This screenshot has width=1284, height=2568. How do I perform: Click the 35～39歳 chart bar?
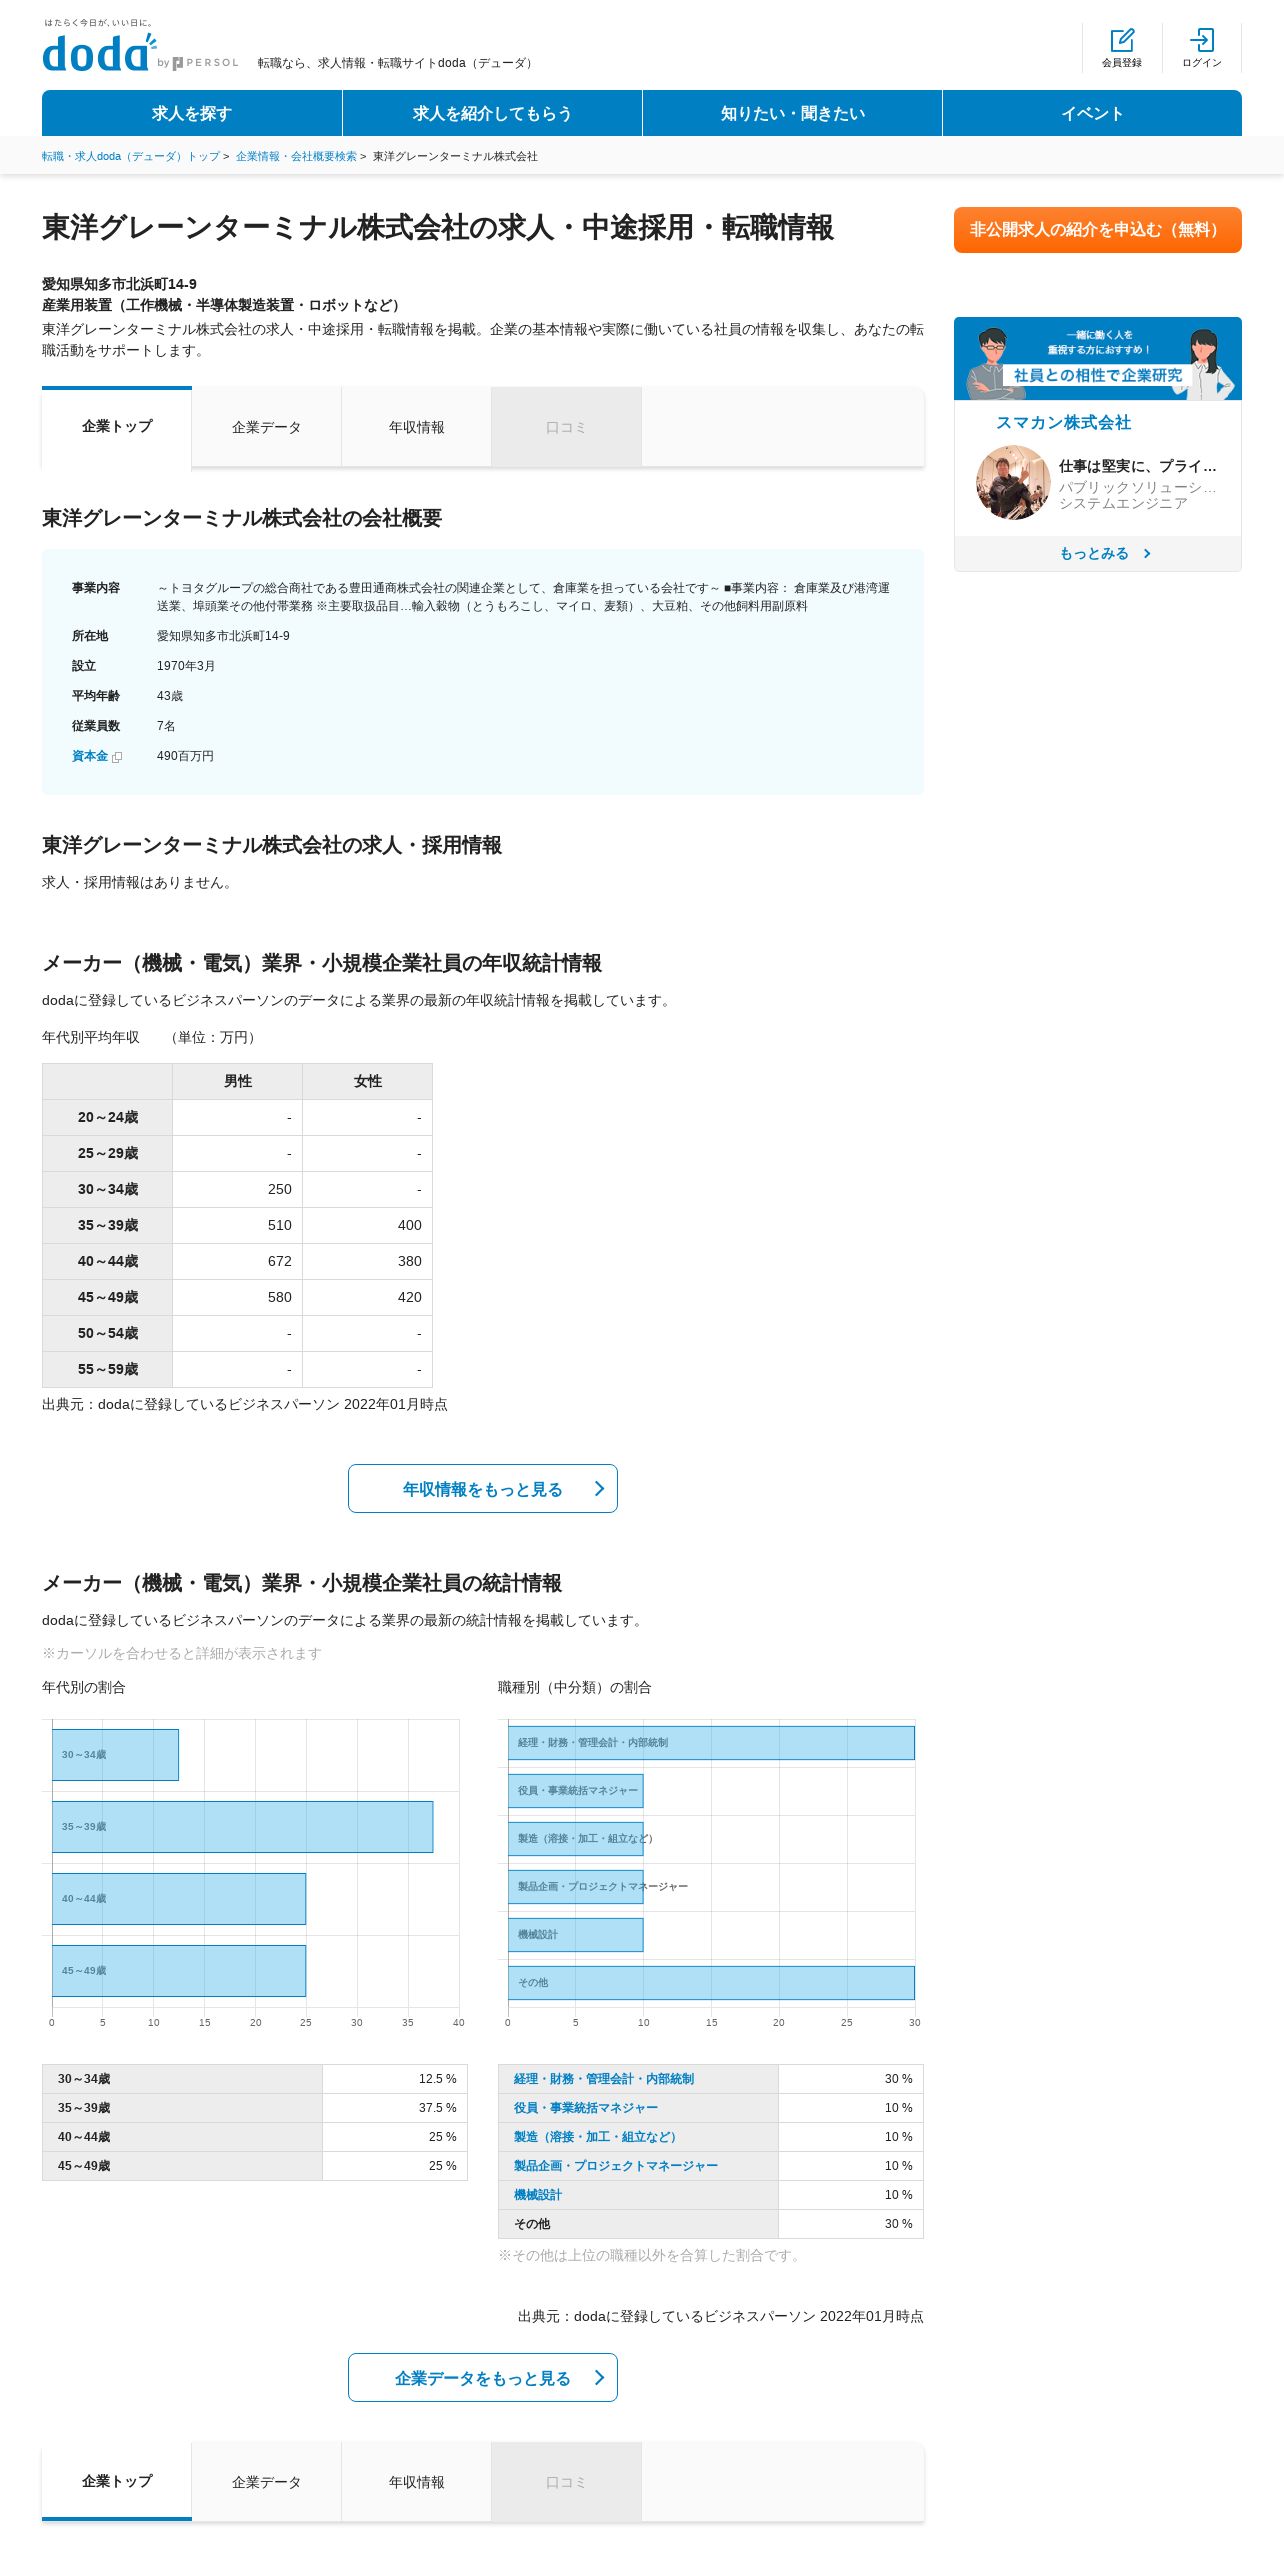(x=242, y=1826)
